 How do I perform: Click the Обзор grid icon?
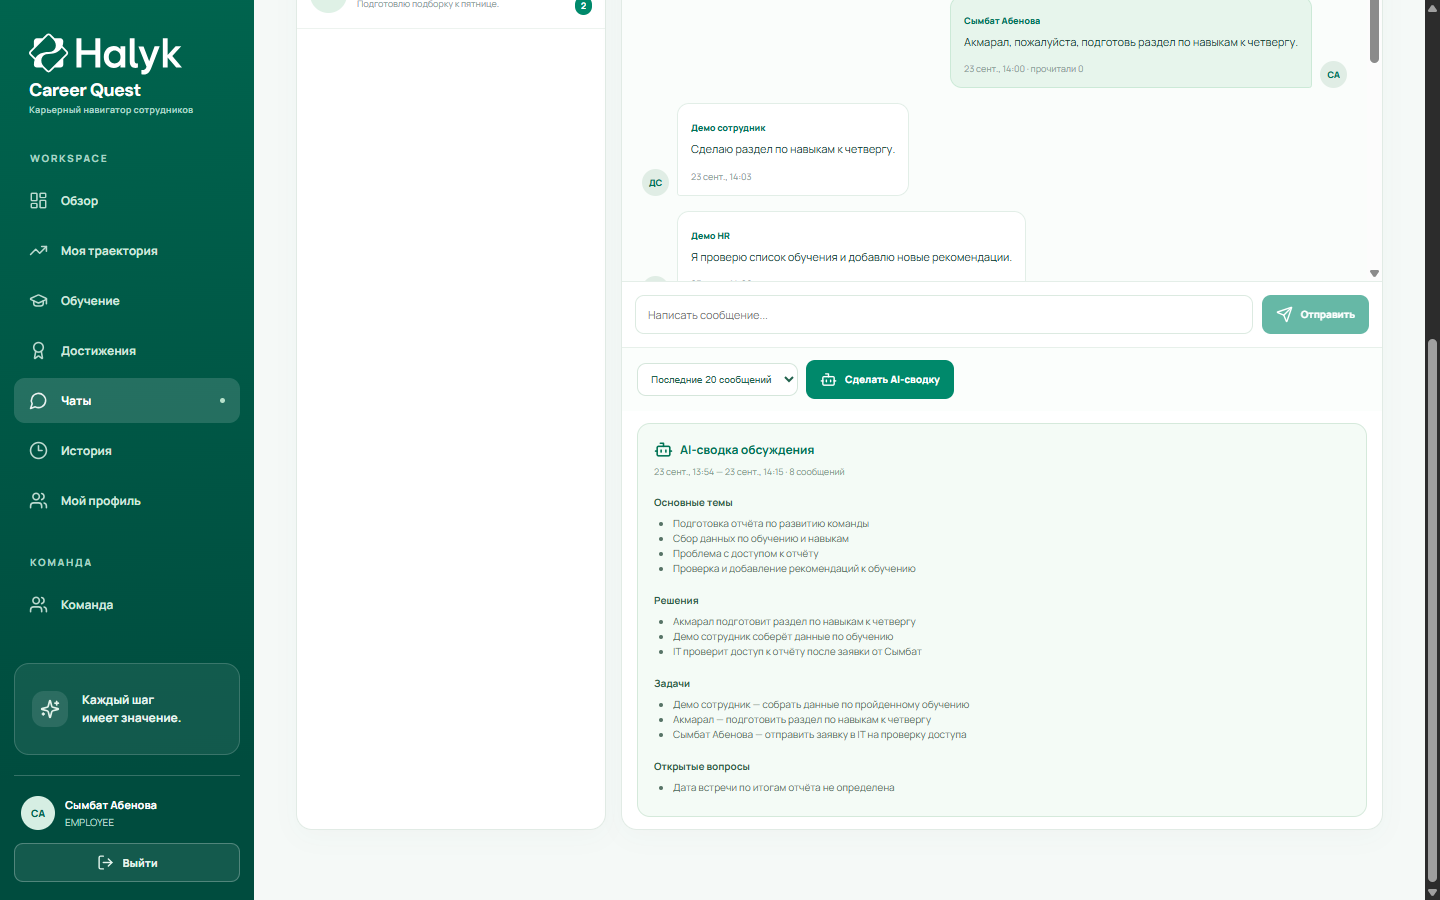coord(38,201)
